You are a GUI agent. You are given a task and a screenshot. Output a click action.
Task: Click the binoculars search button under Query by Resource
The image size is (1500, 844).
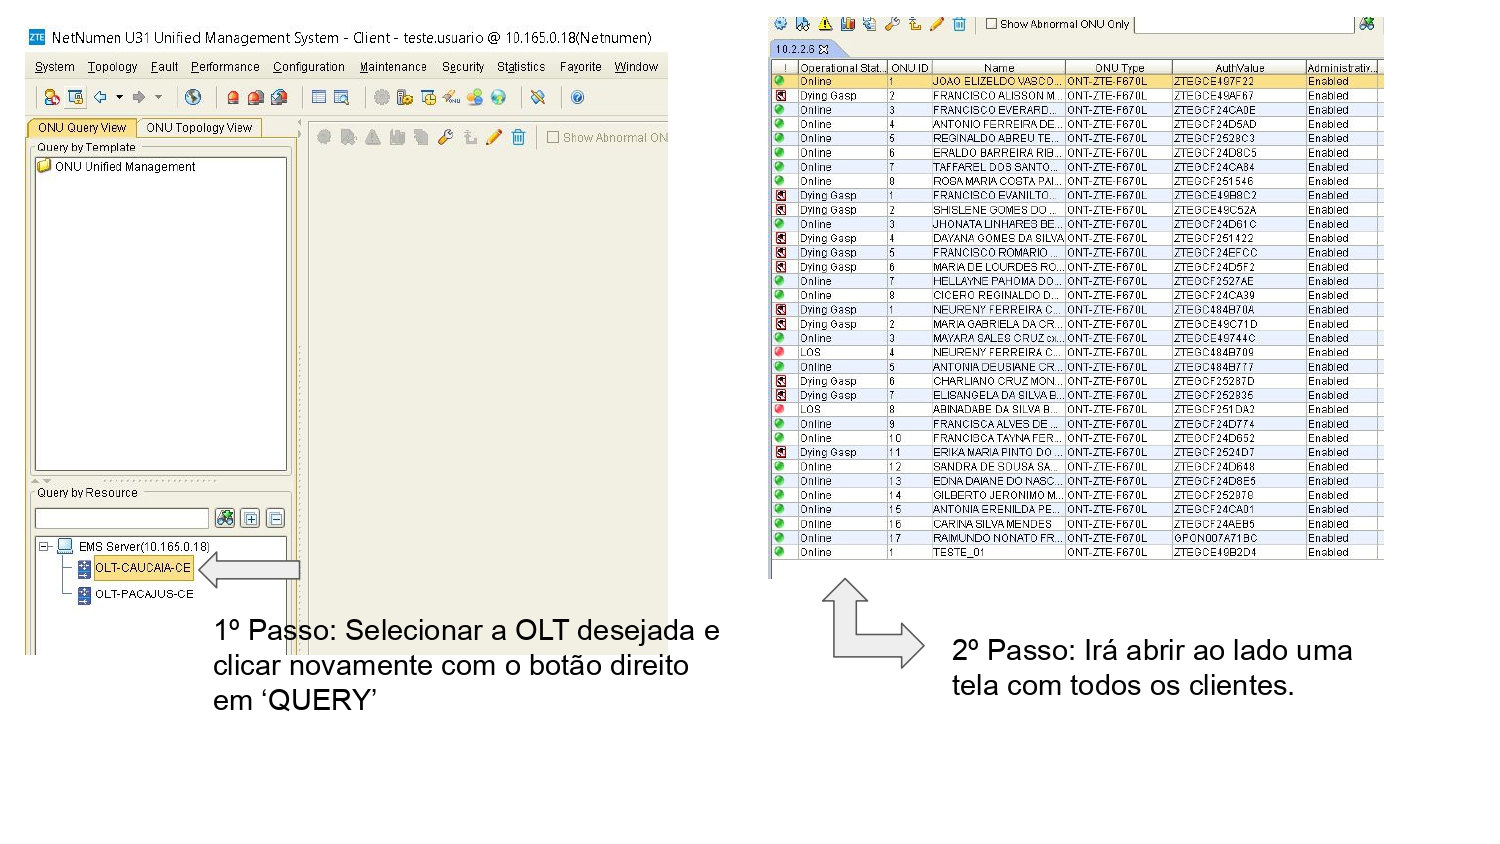225,518
